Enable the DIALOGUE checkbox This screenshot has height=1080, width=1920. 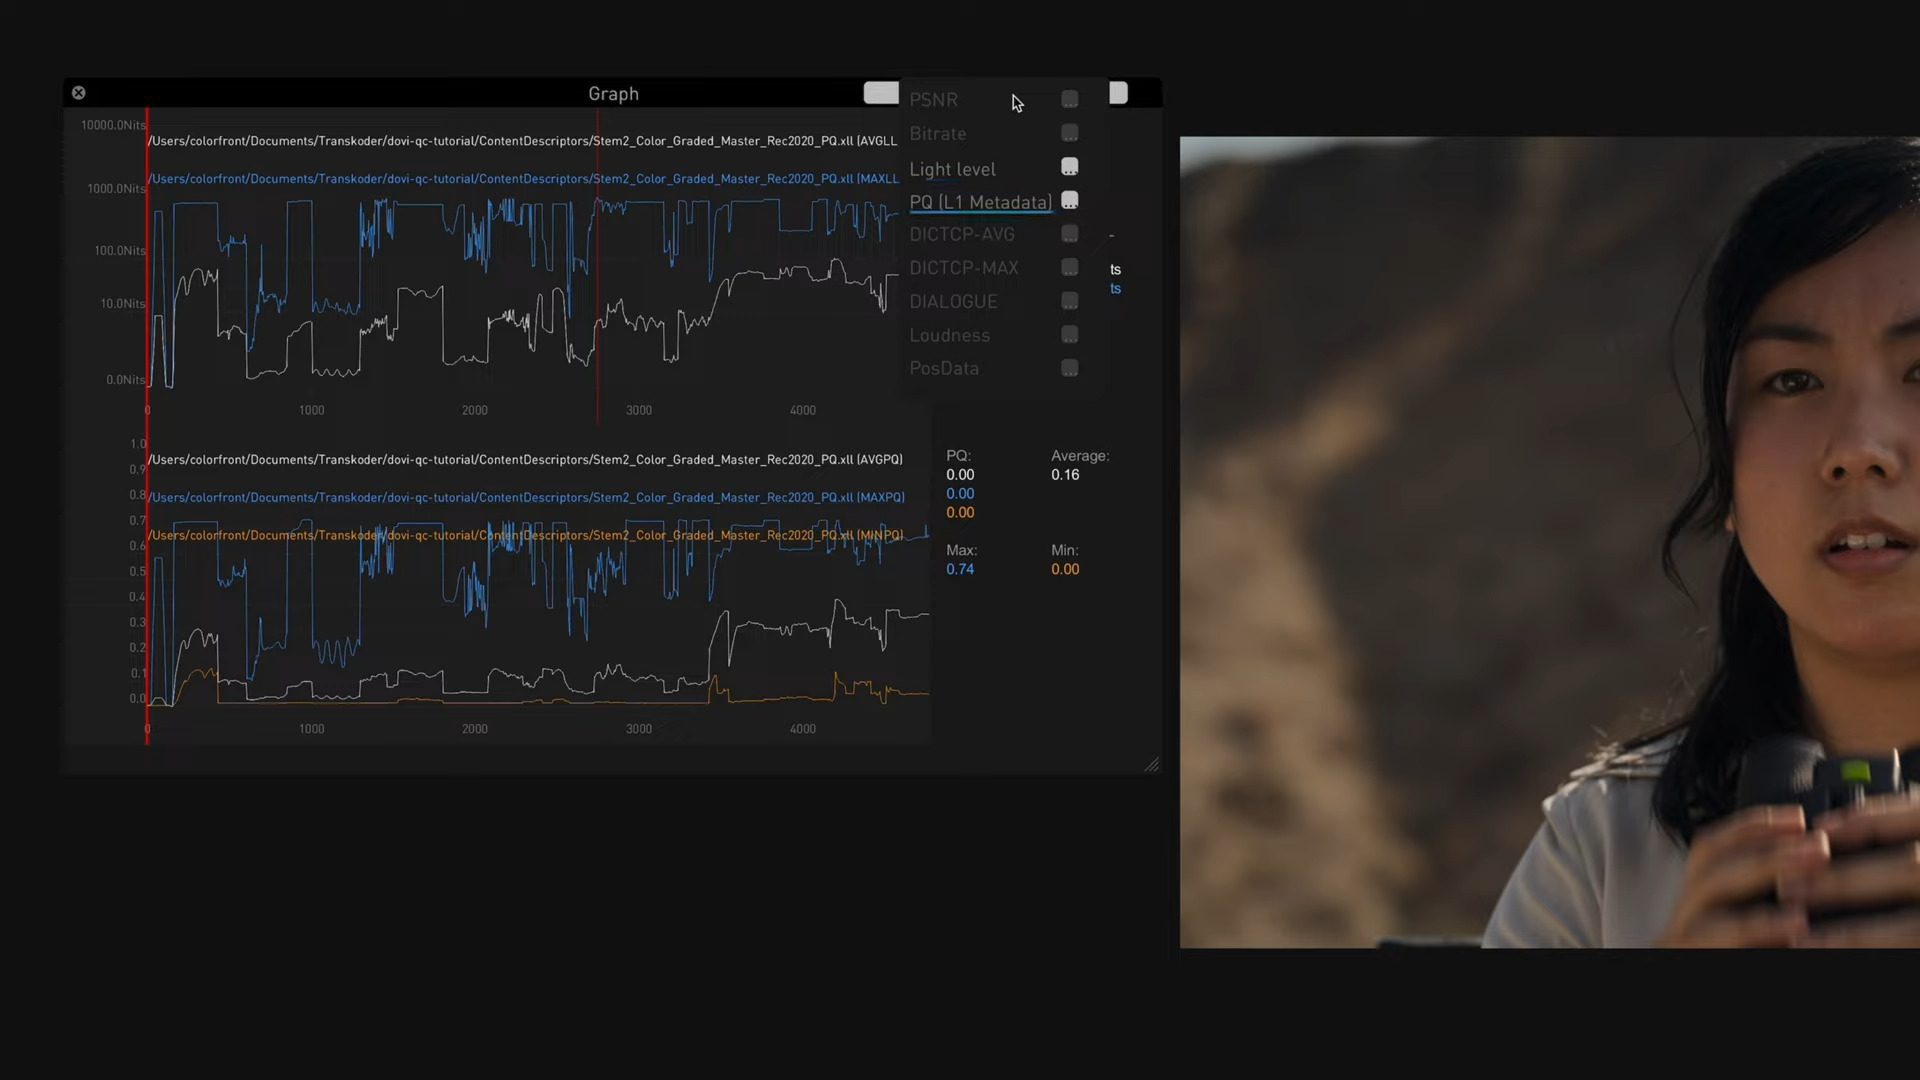click(1069, 301)
